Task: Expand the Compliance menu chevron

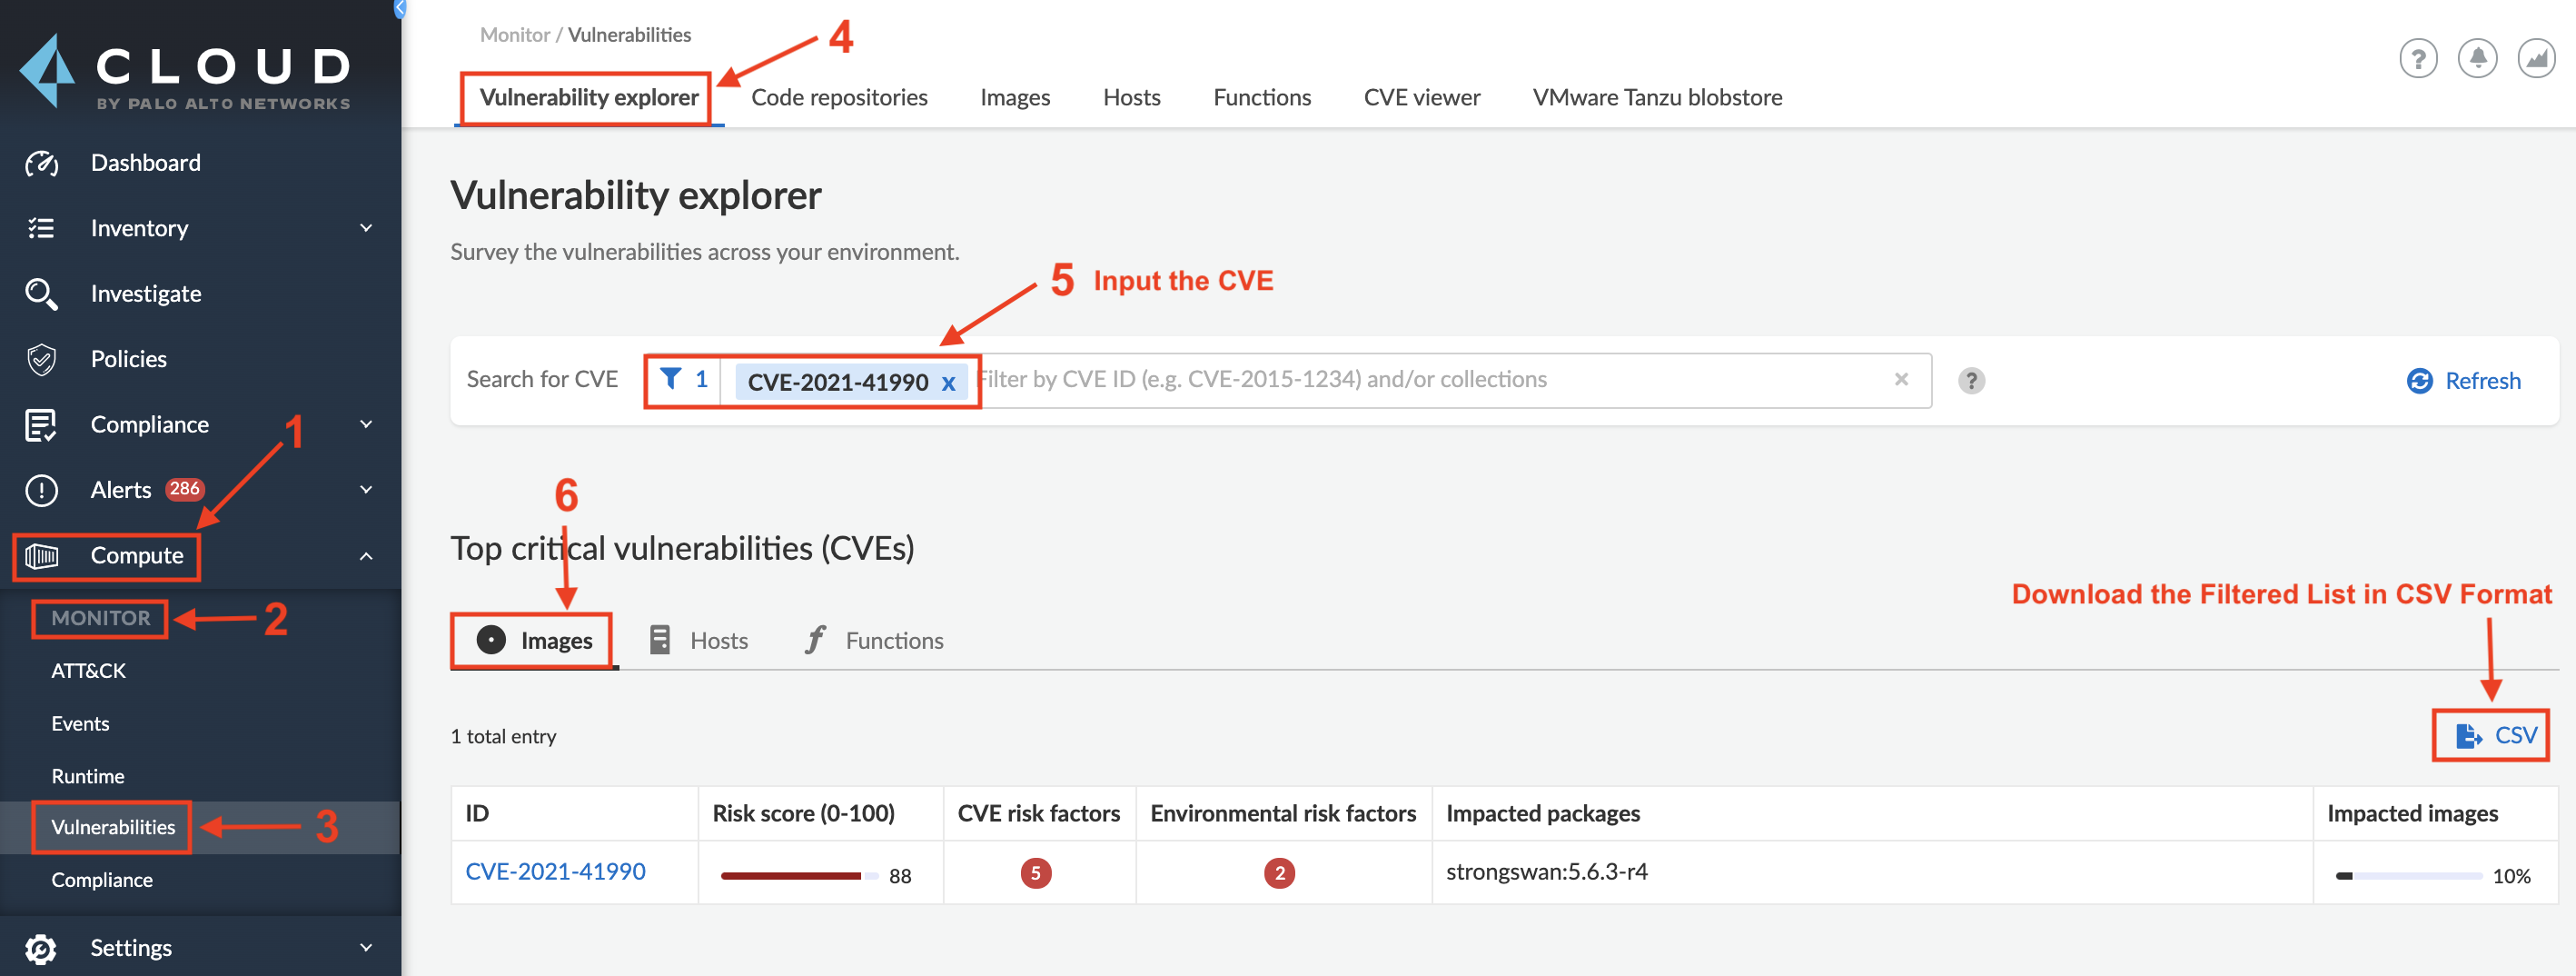Action: click(366, 424)
